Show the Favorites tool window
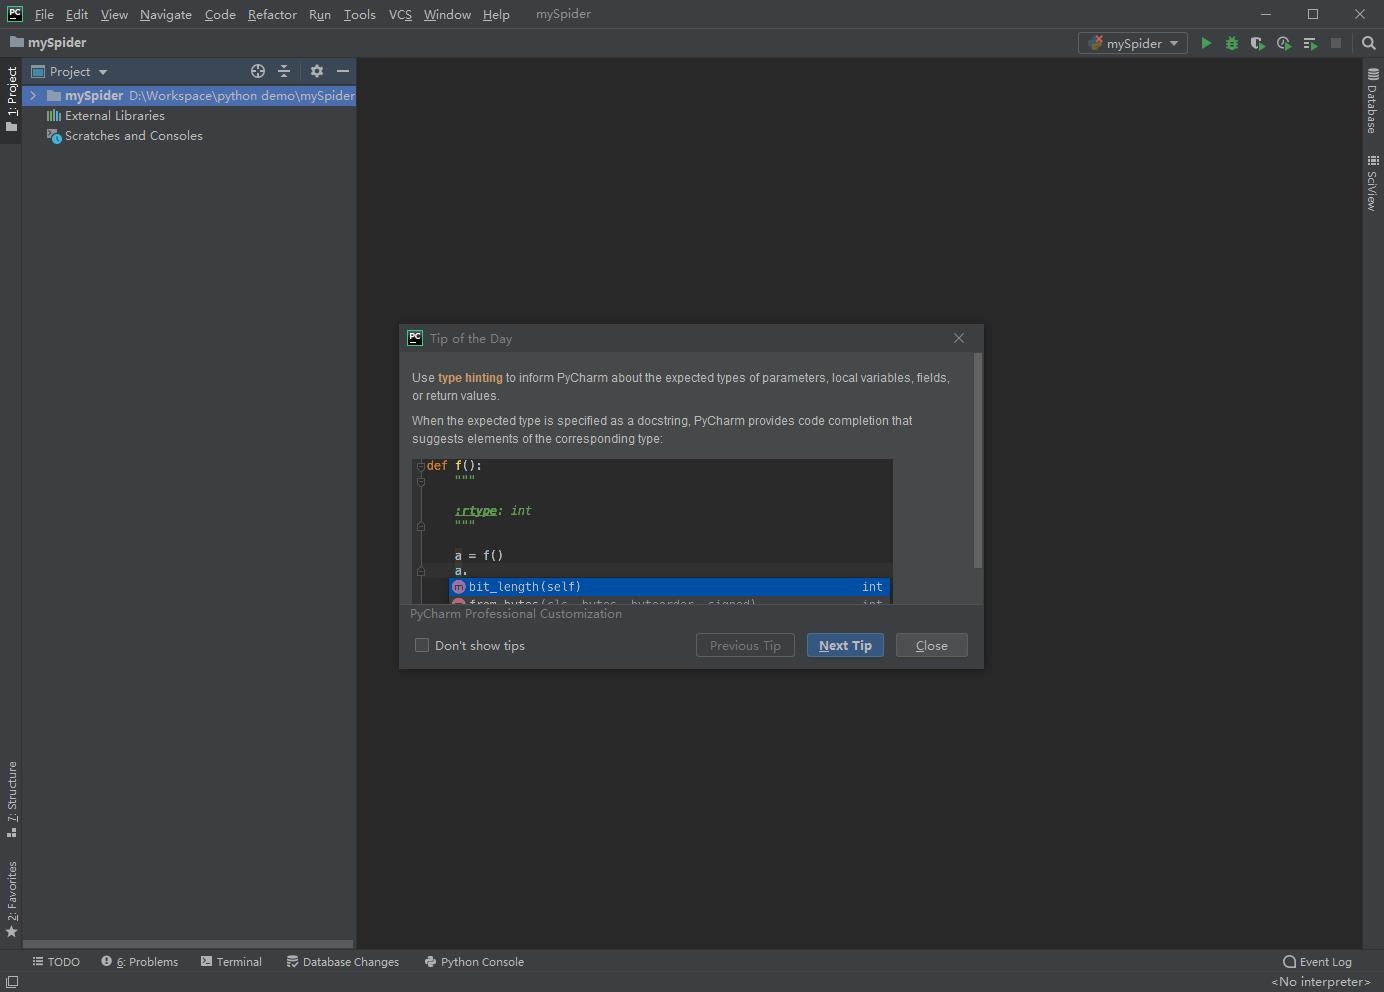The width and height of the screenshot is (1384, 992). point(11,899)
